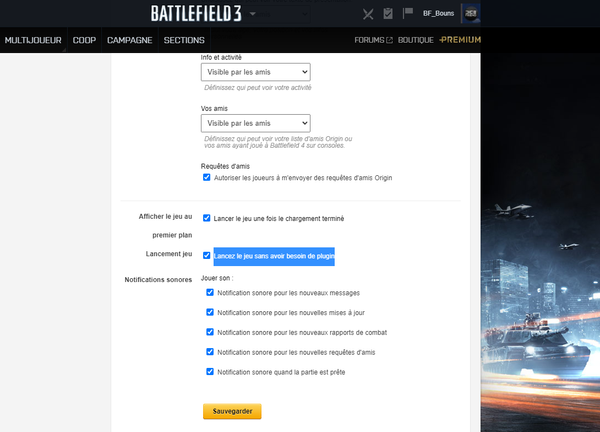Viewport: 600px width, 432px height.
Task: Click the BF_Bouns username
Action: point(438,13)
